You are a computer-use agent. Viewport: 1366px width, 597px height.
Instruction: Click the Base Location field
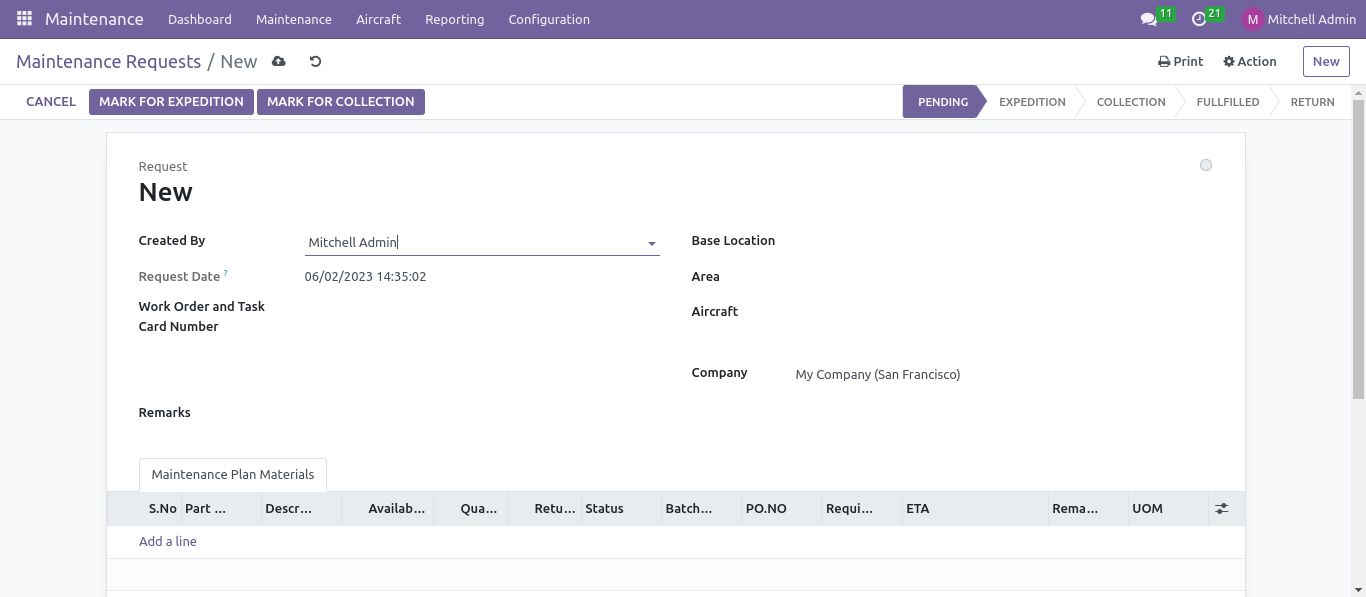1004,241
